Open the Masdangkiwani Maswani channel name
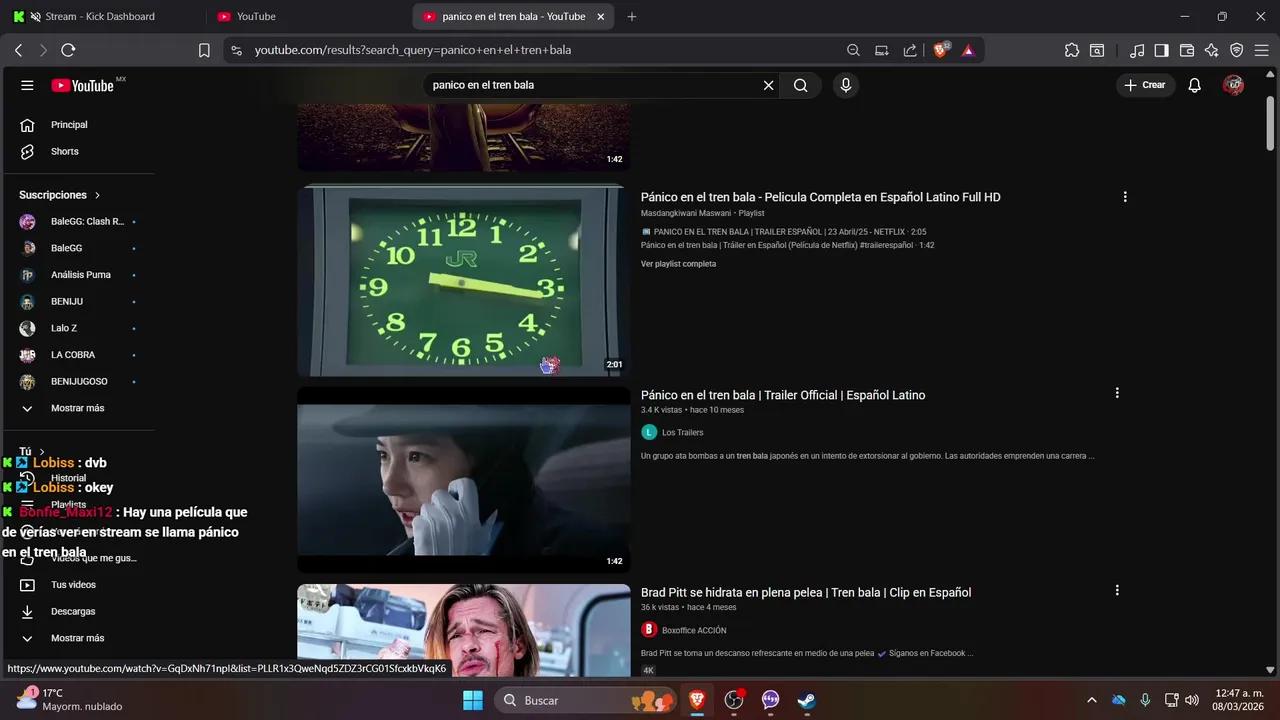1280x720 pixels. [x=686, y=213]
